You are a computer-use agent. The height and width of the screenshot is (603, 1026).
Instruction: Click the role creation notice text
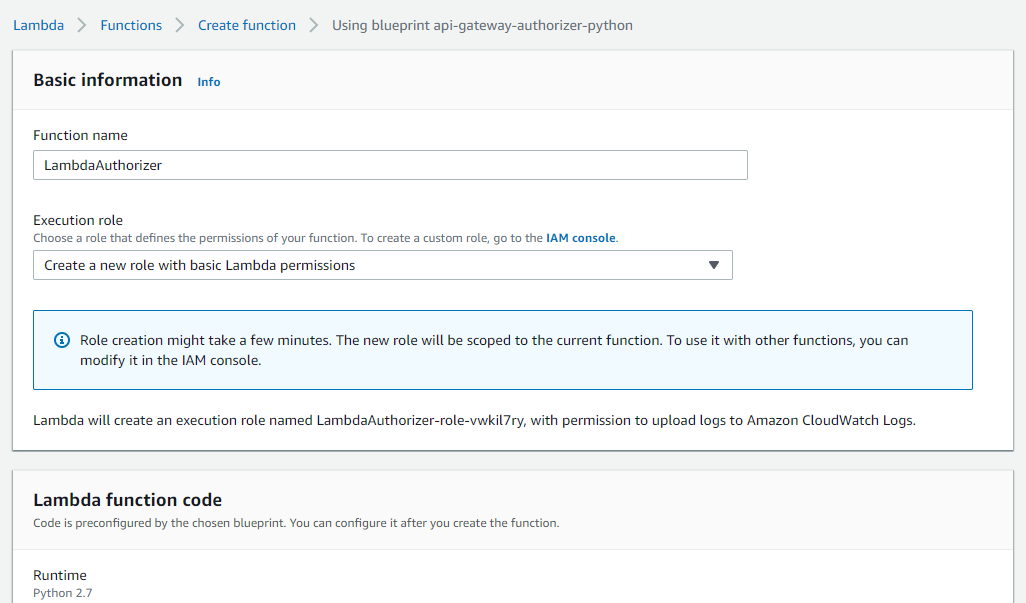[494, 350]
